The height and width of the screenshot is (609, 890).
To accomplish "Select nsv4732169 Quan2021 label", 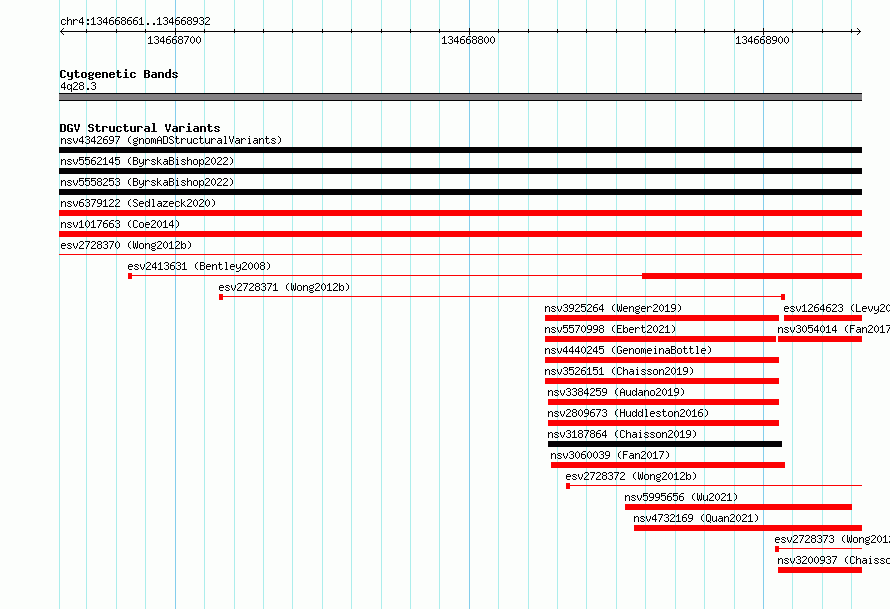I will pyautogui.click(x=696, y=518).
